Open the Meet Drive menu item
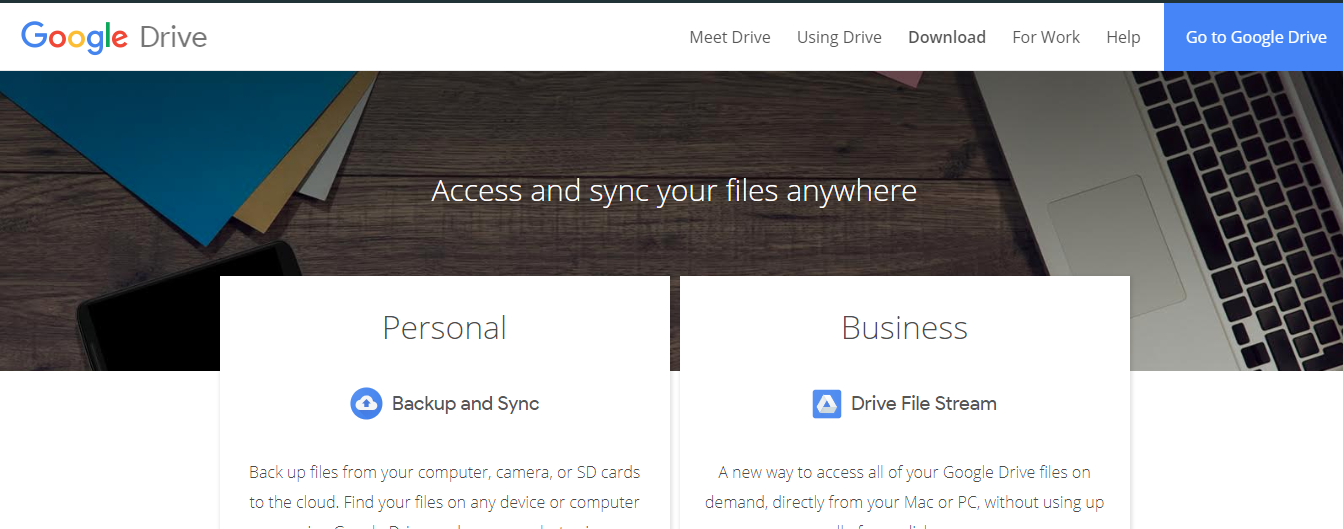The image size is (1343, 529). tap(730, 37)
